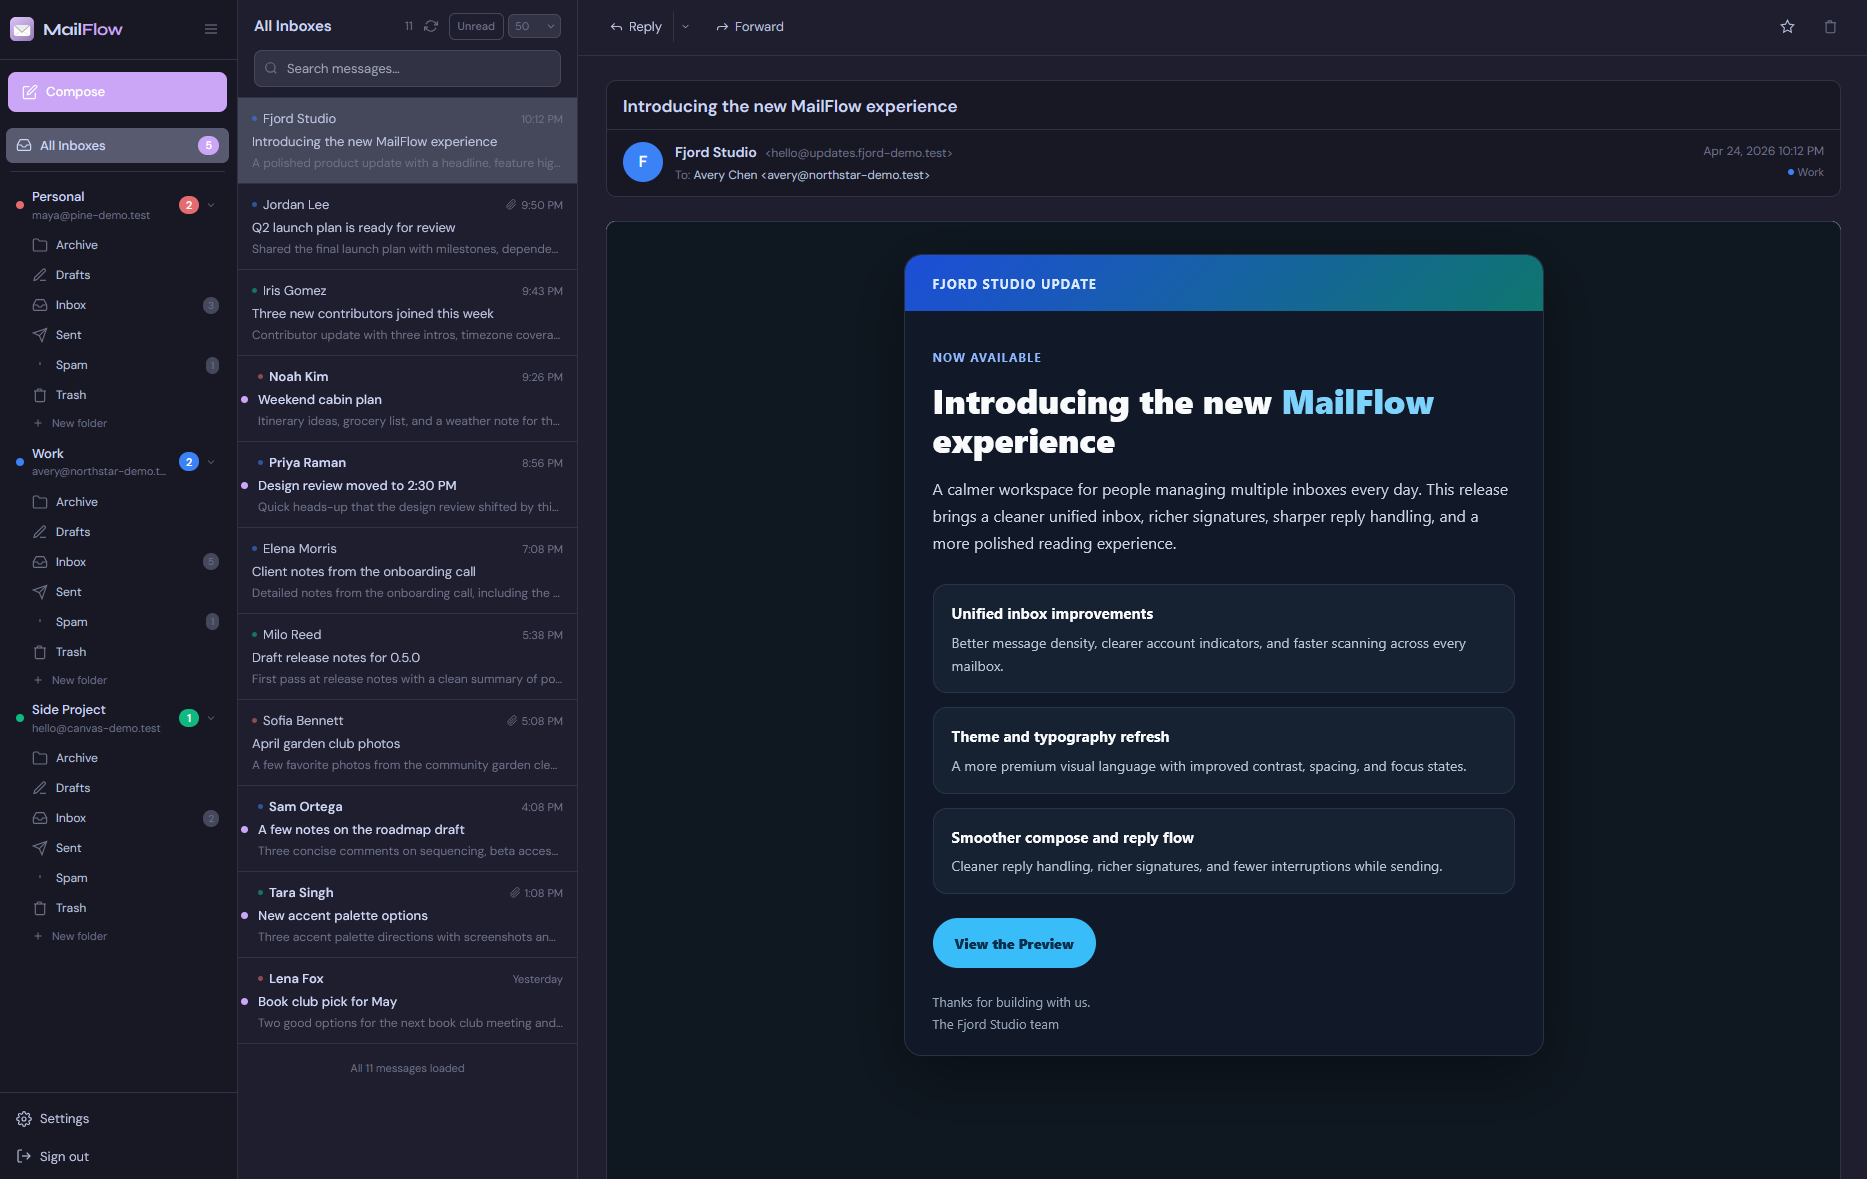Select the Fjord Studio message in list

(x=407, y=141)
